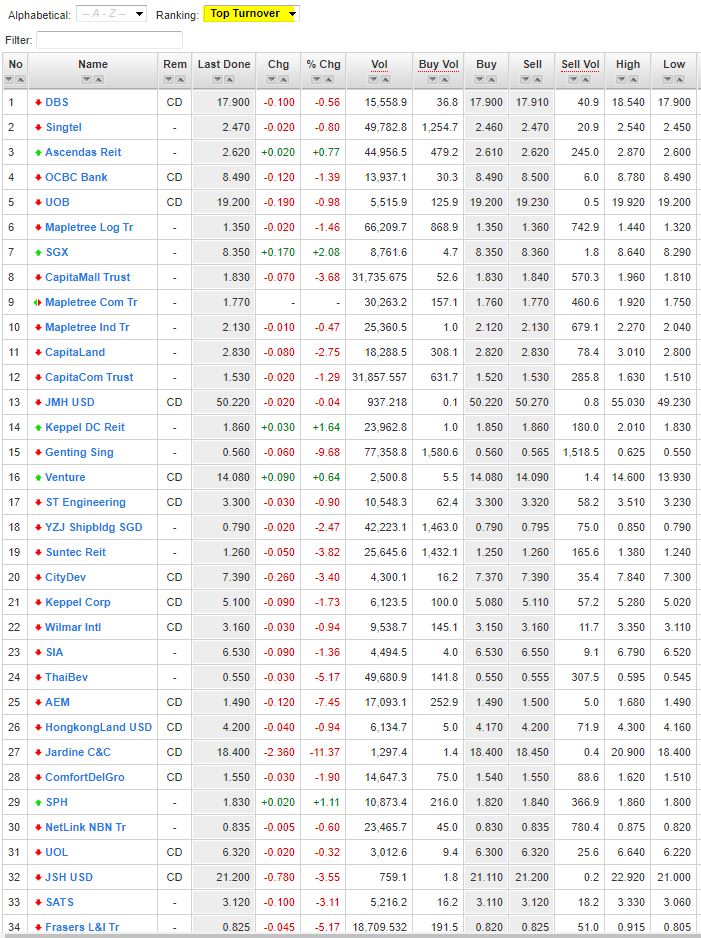Sort Buy column descending arrow
The image size is (701, 938).
(x=480, y=80)
